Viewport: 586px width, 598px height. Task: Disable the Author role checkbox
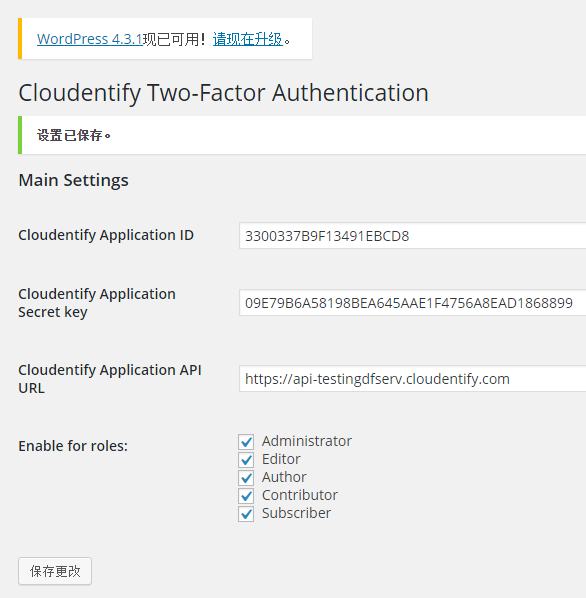246,477
